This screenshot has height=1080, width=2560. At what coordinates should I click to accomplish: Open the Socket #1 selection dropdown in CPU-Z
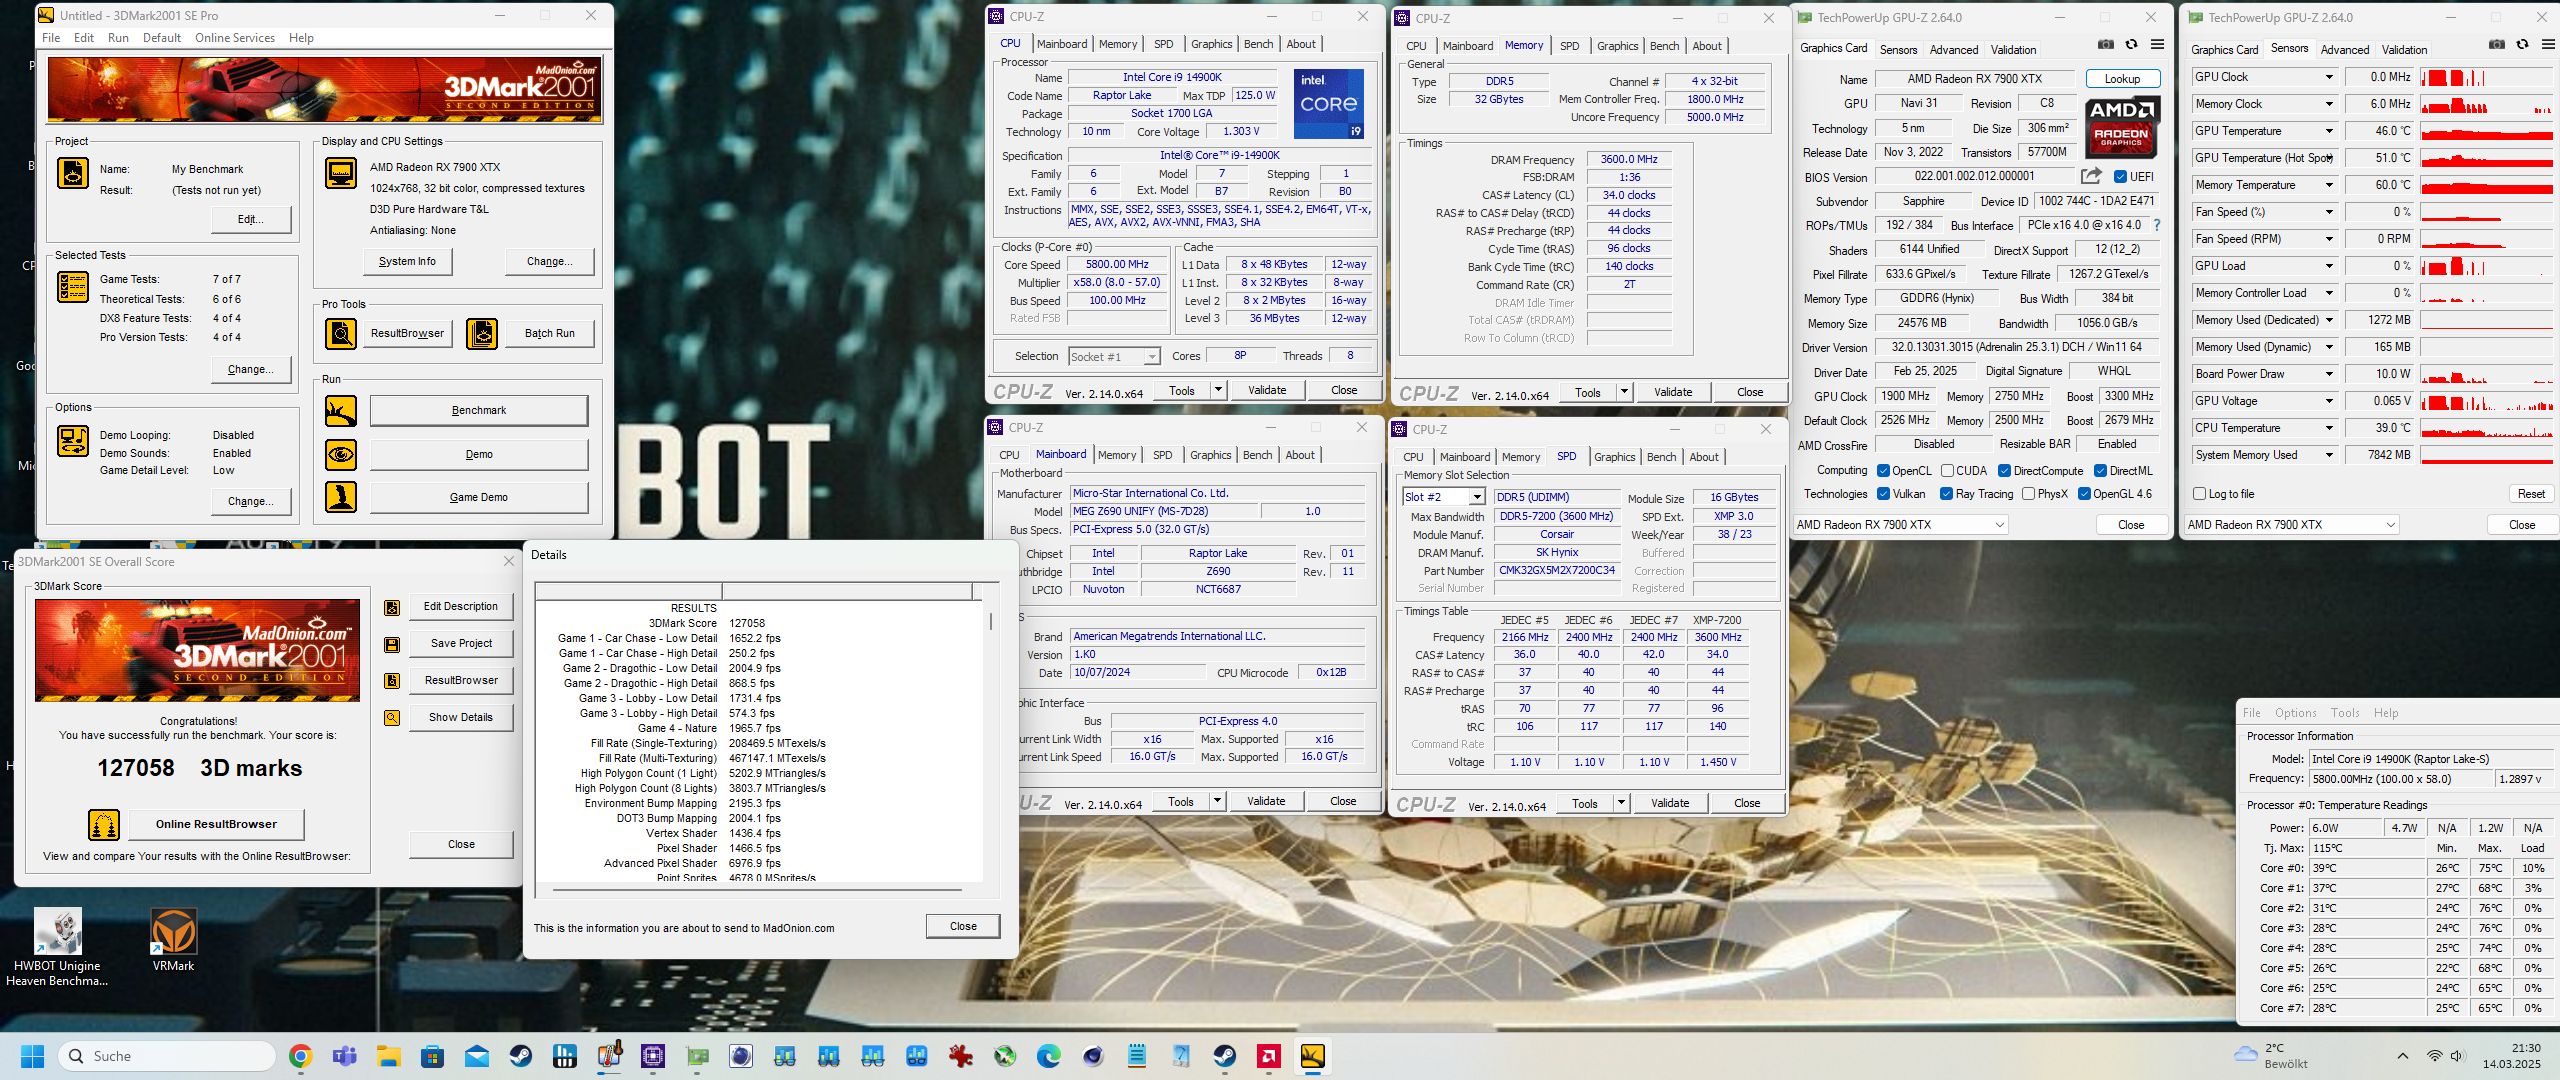(x=1152, y=357)
